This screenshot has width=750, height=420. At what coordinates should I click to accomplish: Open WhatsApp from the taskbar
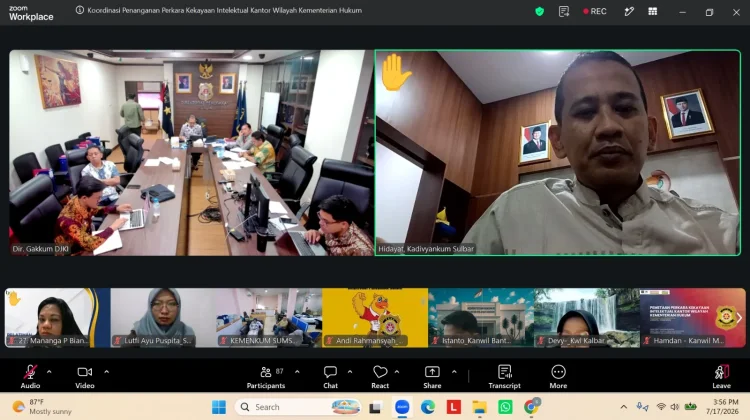[505, 407]
